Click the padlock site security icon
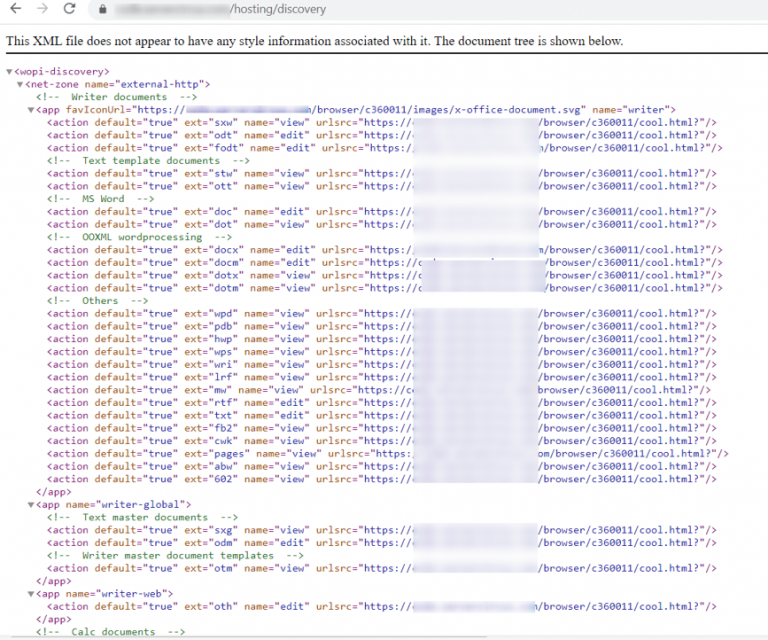 (102, 9)
